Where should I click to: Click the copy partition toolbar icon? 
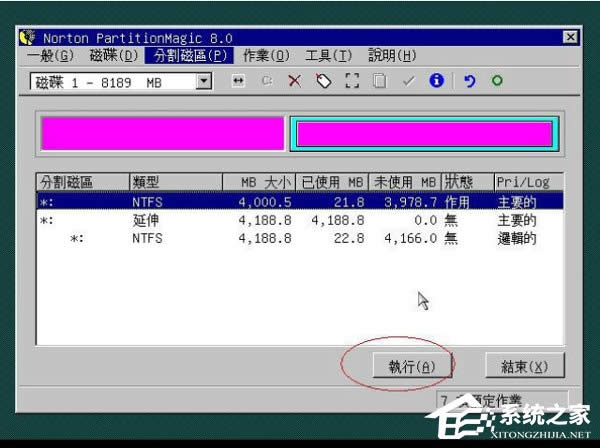point(380,81)
